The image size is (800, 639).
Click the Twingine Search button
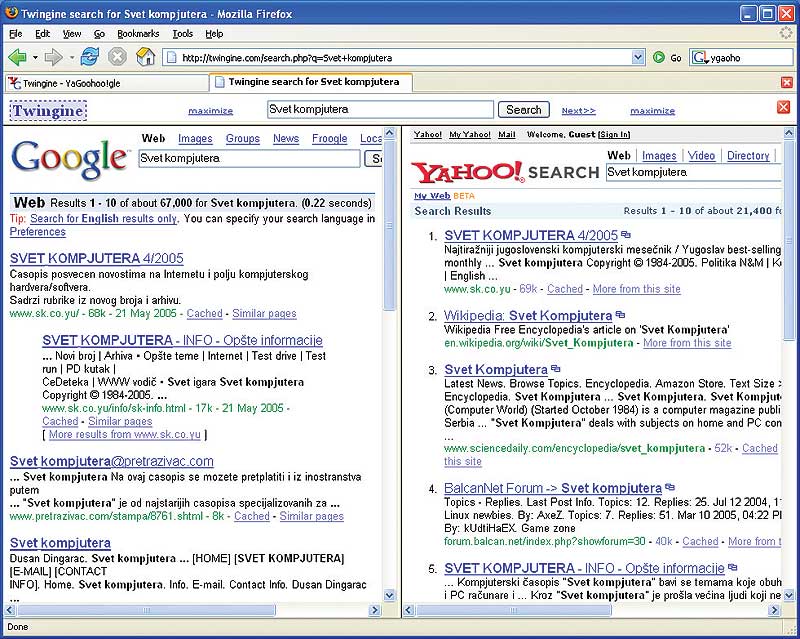(523, 110)
